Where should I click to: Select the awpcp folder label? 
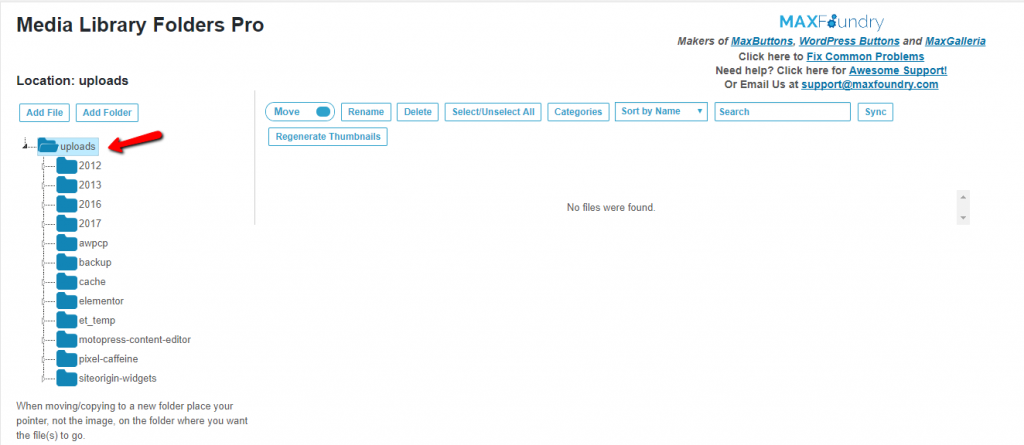[x=93, y=244]
